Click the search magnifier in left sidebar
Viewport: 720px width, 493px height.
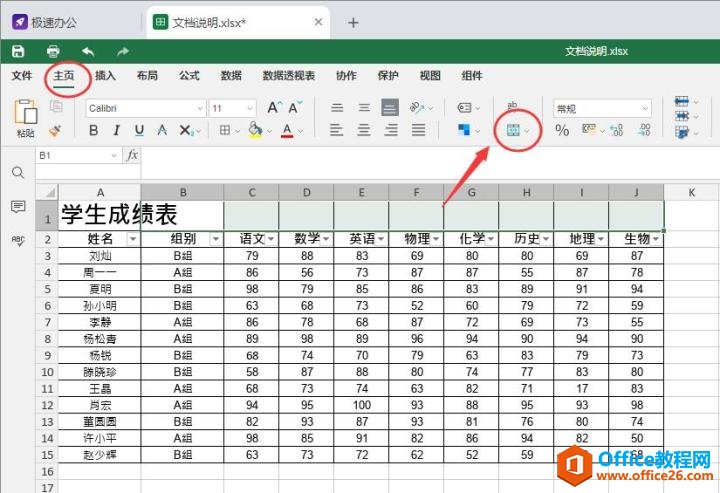coord(18,173)
